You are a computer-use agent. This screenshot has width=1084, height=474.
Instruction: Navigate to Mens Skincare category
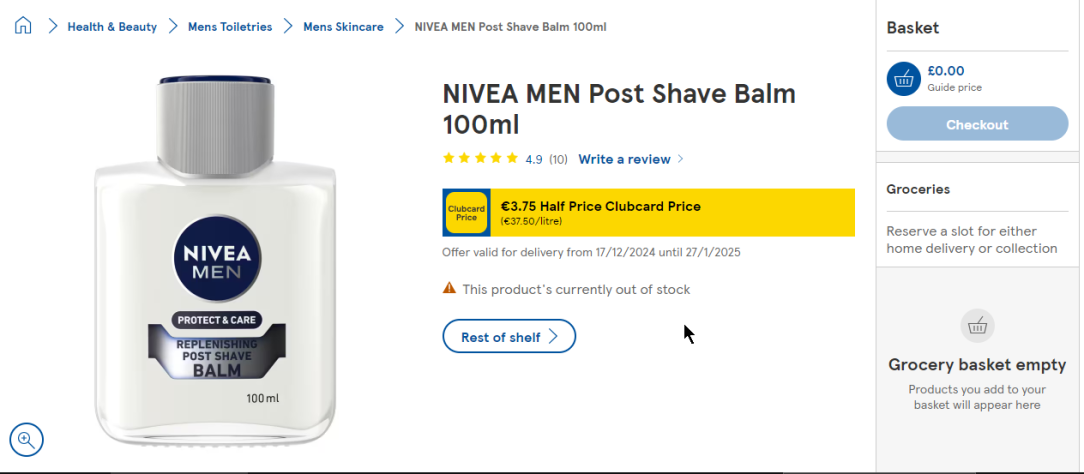[x=343, y=27]
